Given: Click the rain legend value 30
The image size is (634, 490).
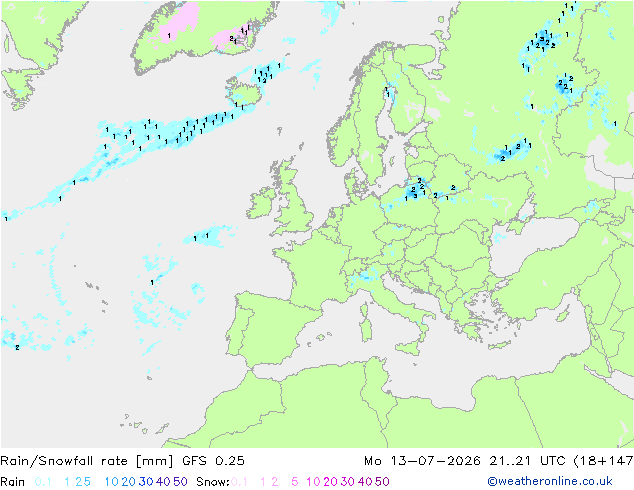Looking at the screenshot, I should point(146,482).
